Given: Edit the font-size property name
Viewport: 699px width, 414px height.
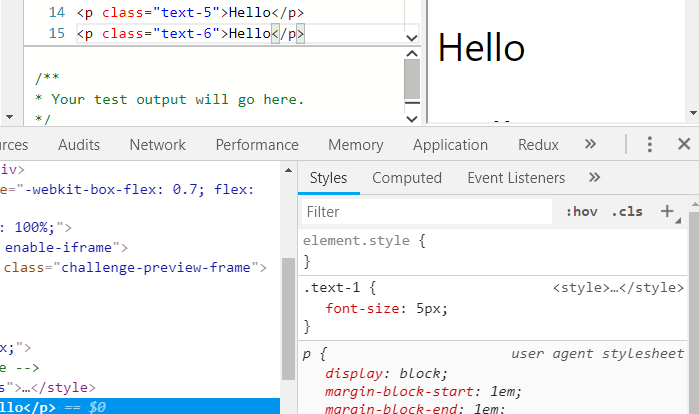Looking at the screenshot, I should (x=362, y=308).
